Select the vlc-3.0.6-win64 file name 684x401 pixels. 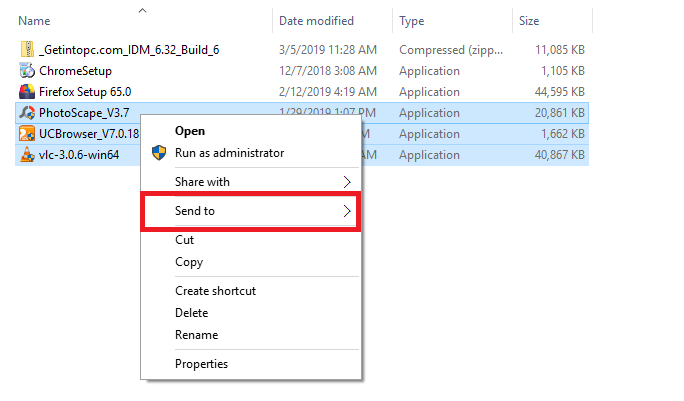(x=79, y=154)
